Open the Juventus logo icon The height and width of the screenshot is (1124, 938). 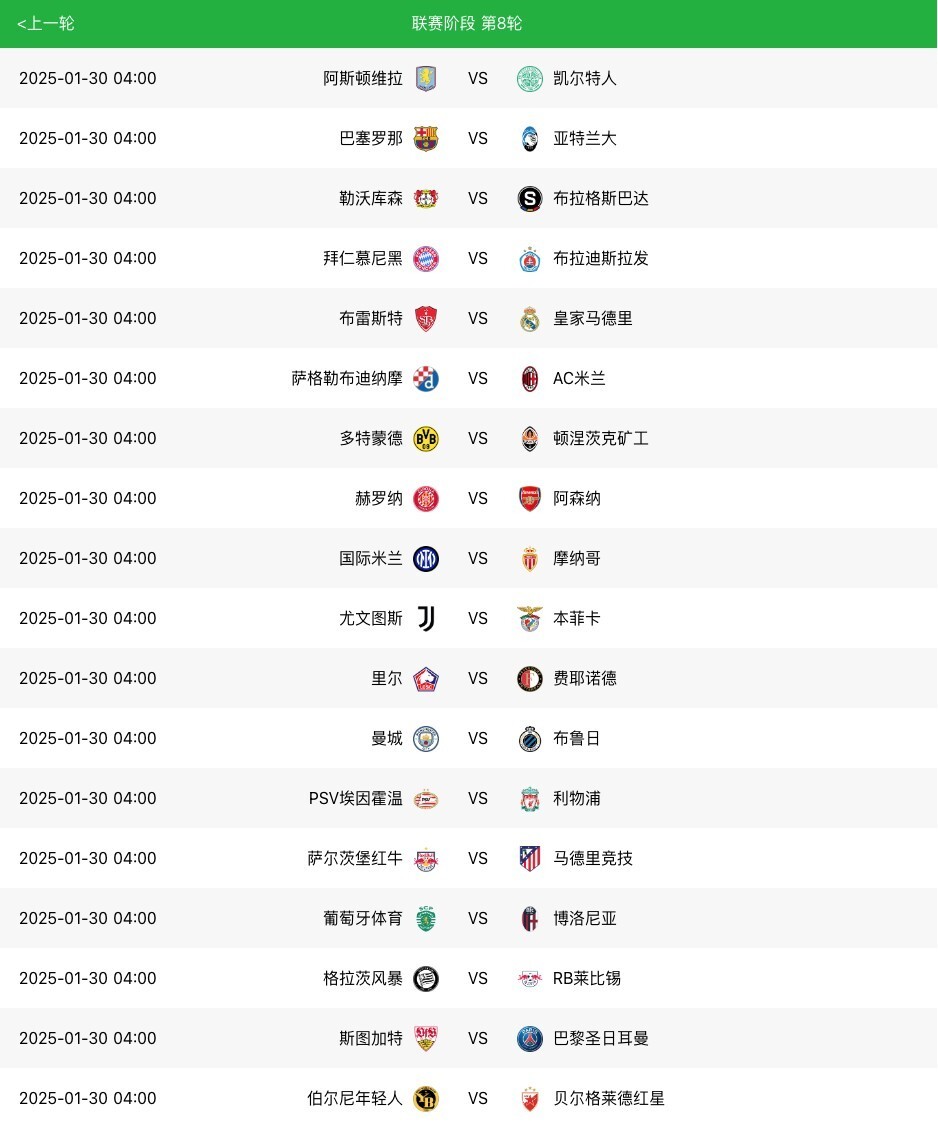coord(426,619)
